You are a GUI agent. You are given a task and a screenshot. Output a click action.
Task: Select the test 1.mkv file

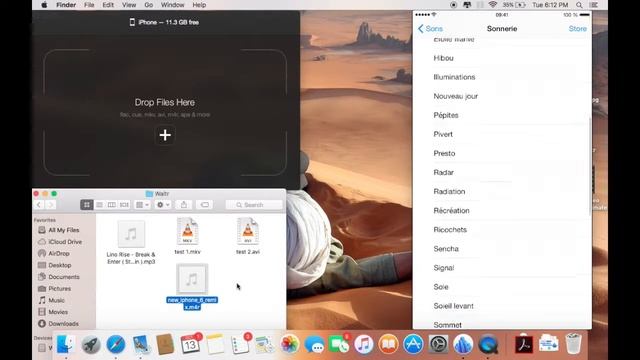point(187,236)
